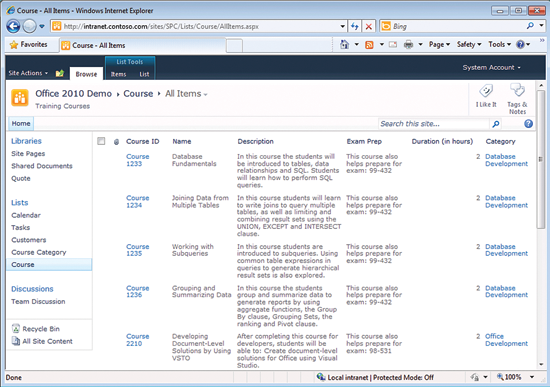Select the Course - All Items browser tab
550x387 pixels.
142,45
